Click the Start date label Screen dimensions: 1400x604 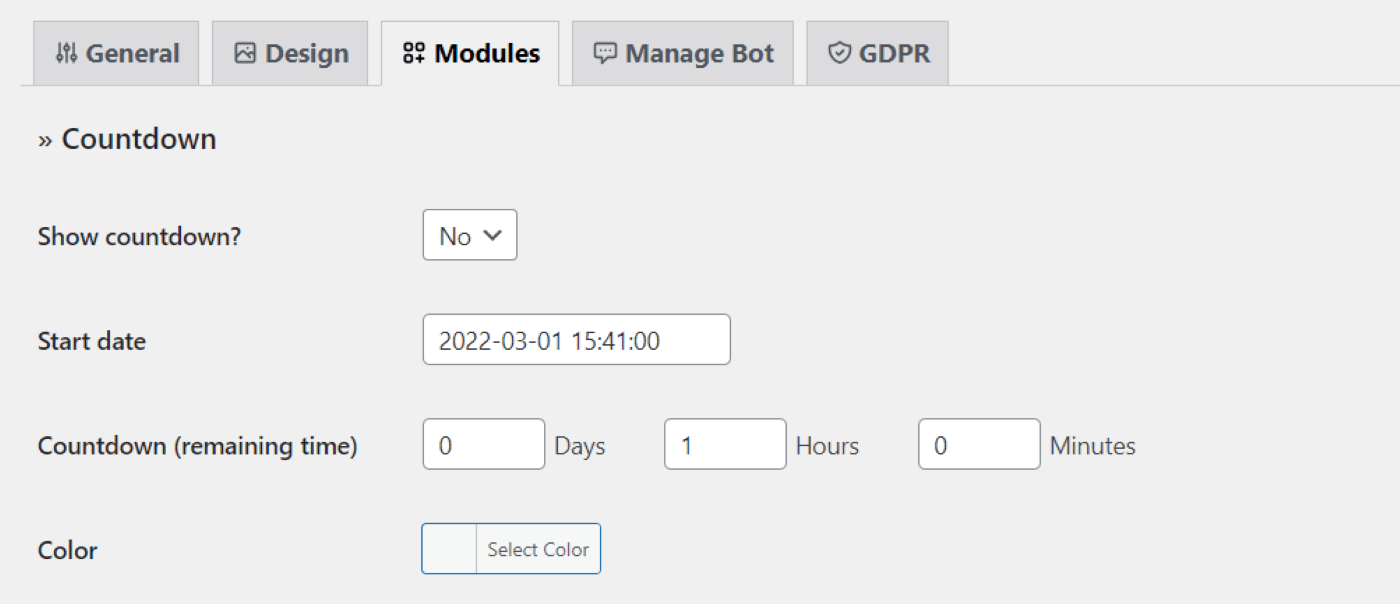click(92, 341)
